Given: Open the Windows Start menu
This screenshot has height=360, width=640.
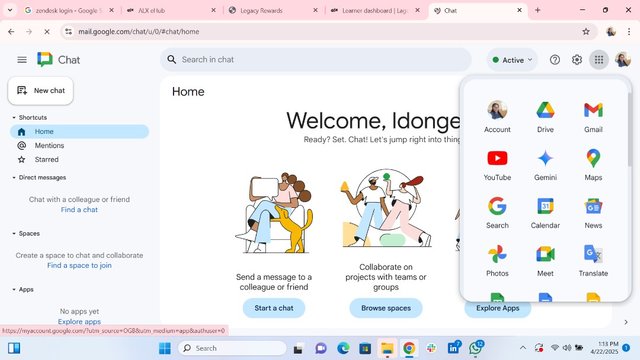Looking at the screenshot, I should [165, 348].
